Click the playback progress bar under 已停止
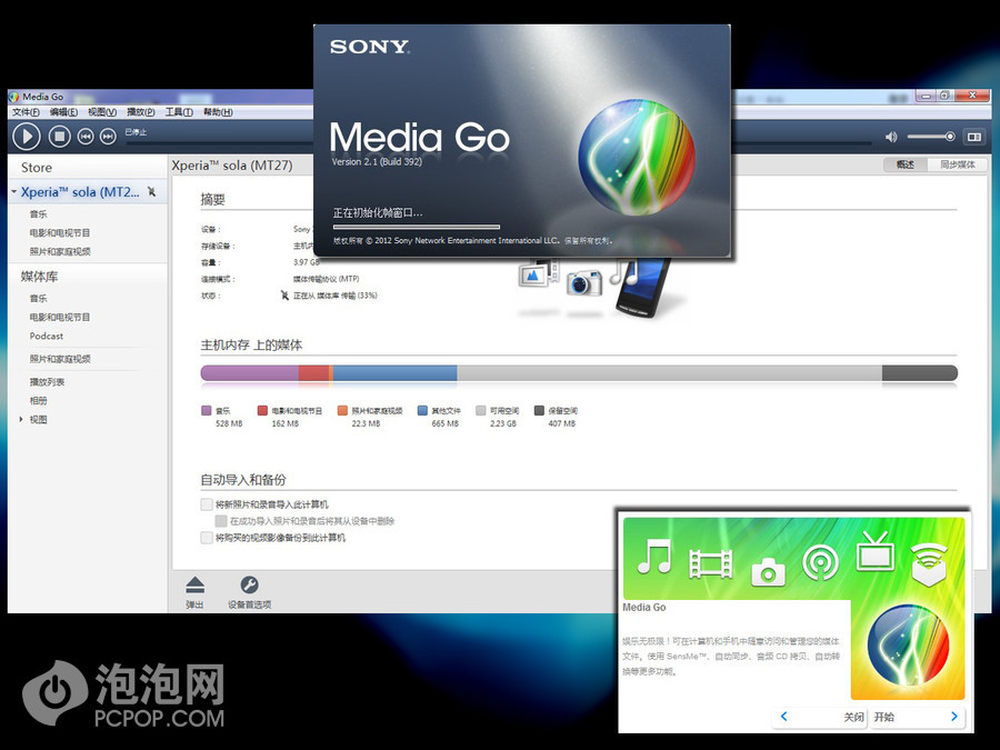 tap(221, 143)
